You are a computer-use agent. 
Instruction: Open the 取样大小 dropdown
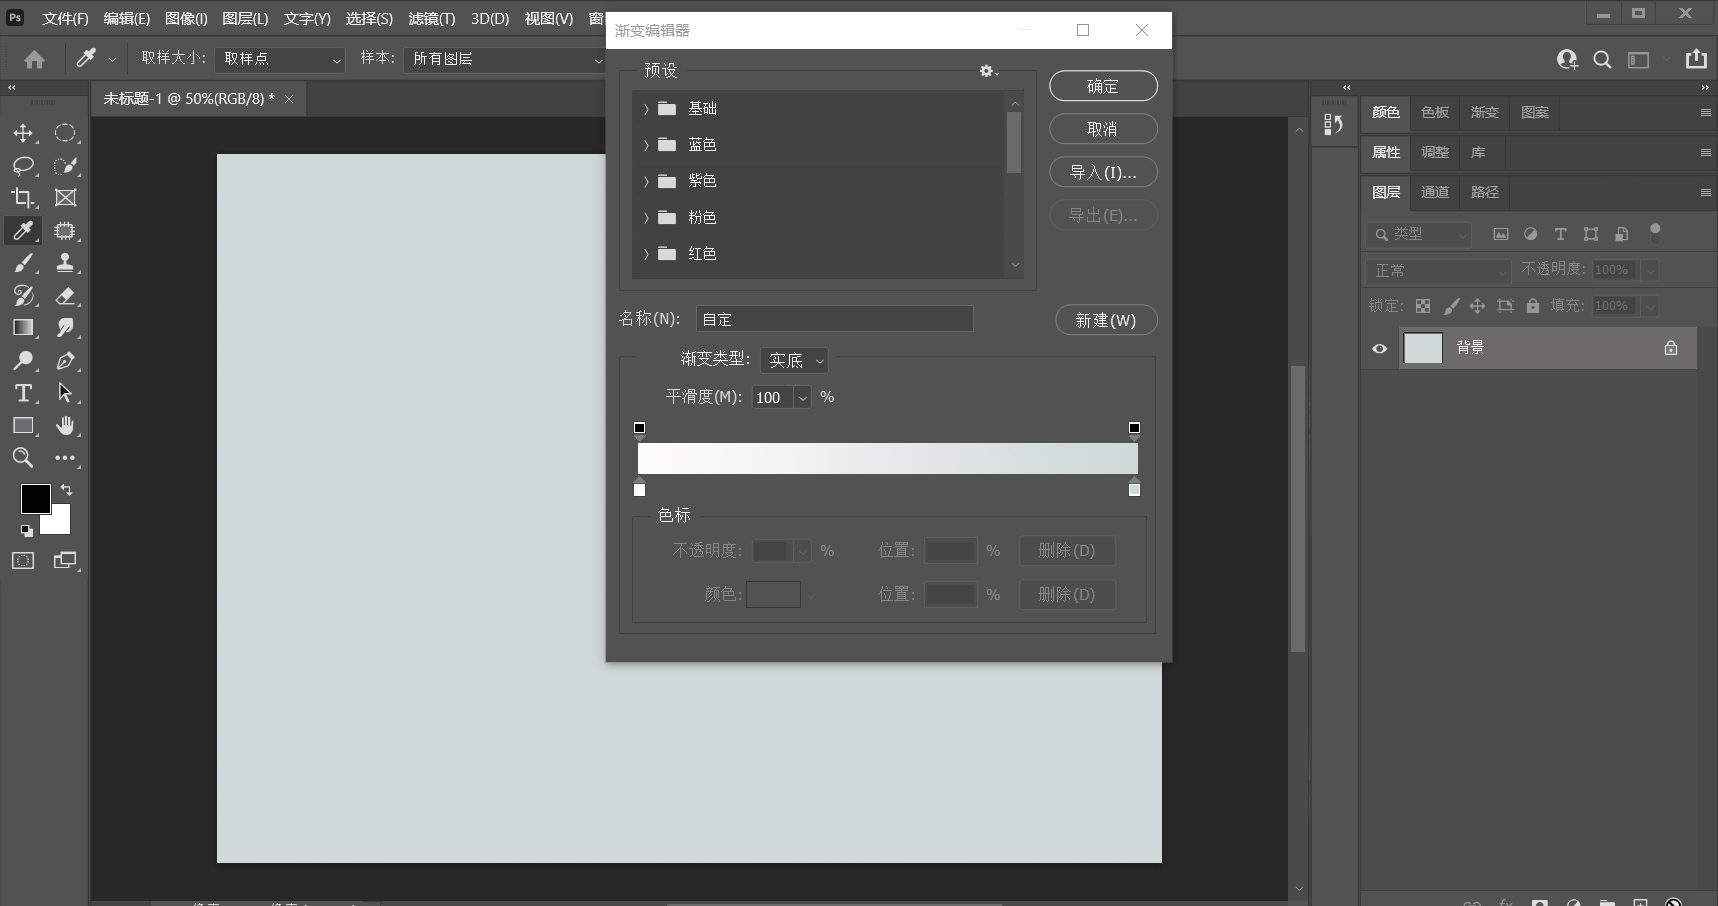pyautogui.click(x=281, y=59)
